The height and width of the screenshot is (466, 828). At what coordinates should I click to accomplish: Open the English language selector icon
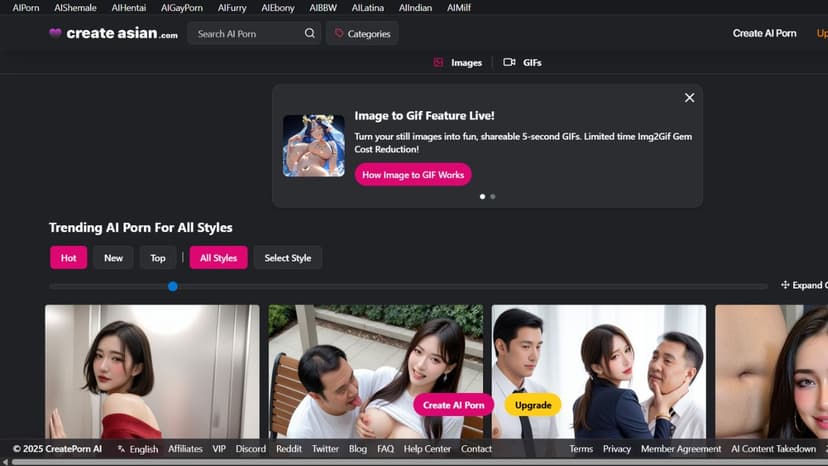(x=121, y=449)
